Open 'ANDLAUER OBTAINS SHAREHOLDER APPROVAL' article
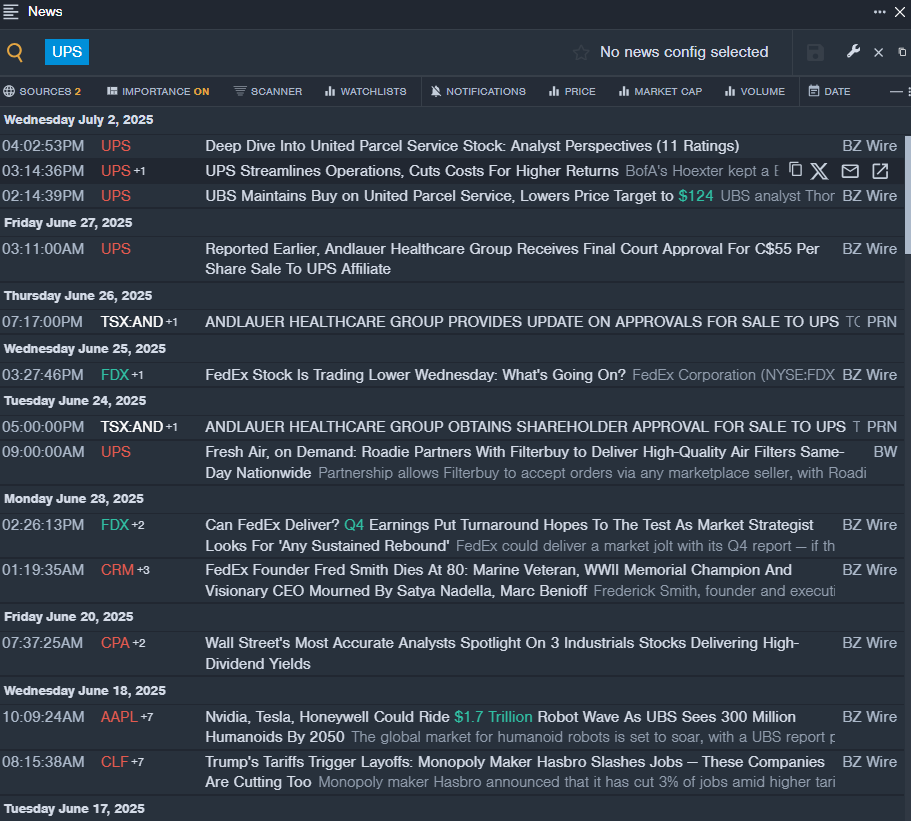The width and height of the screenshot is (911, 821). pos(525,427)
